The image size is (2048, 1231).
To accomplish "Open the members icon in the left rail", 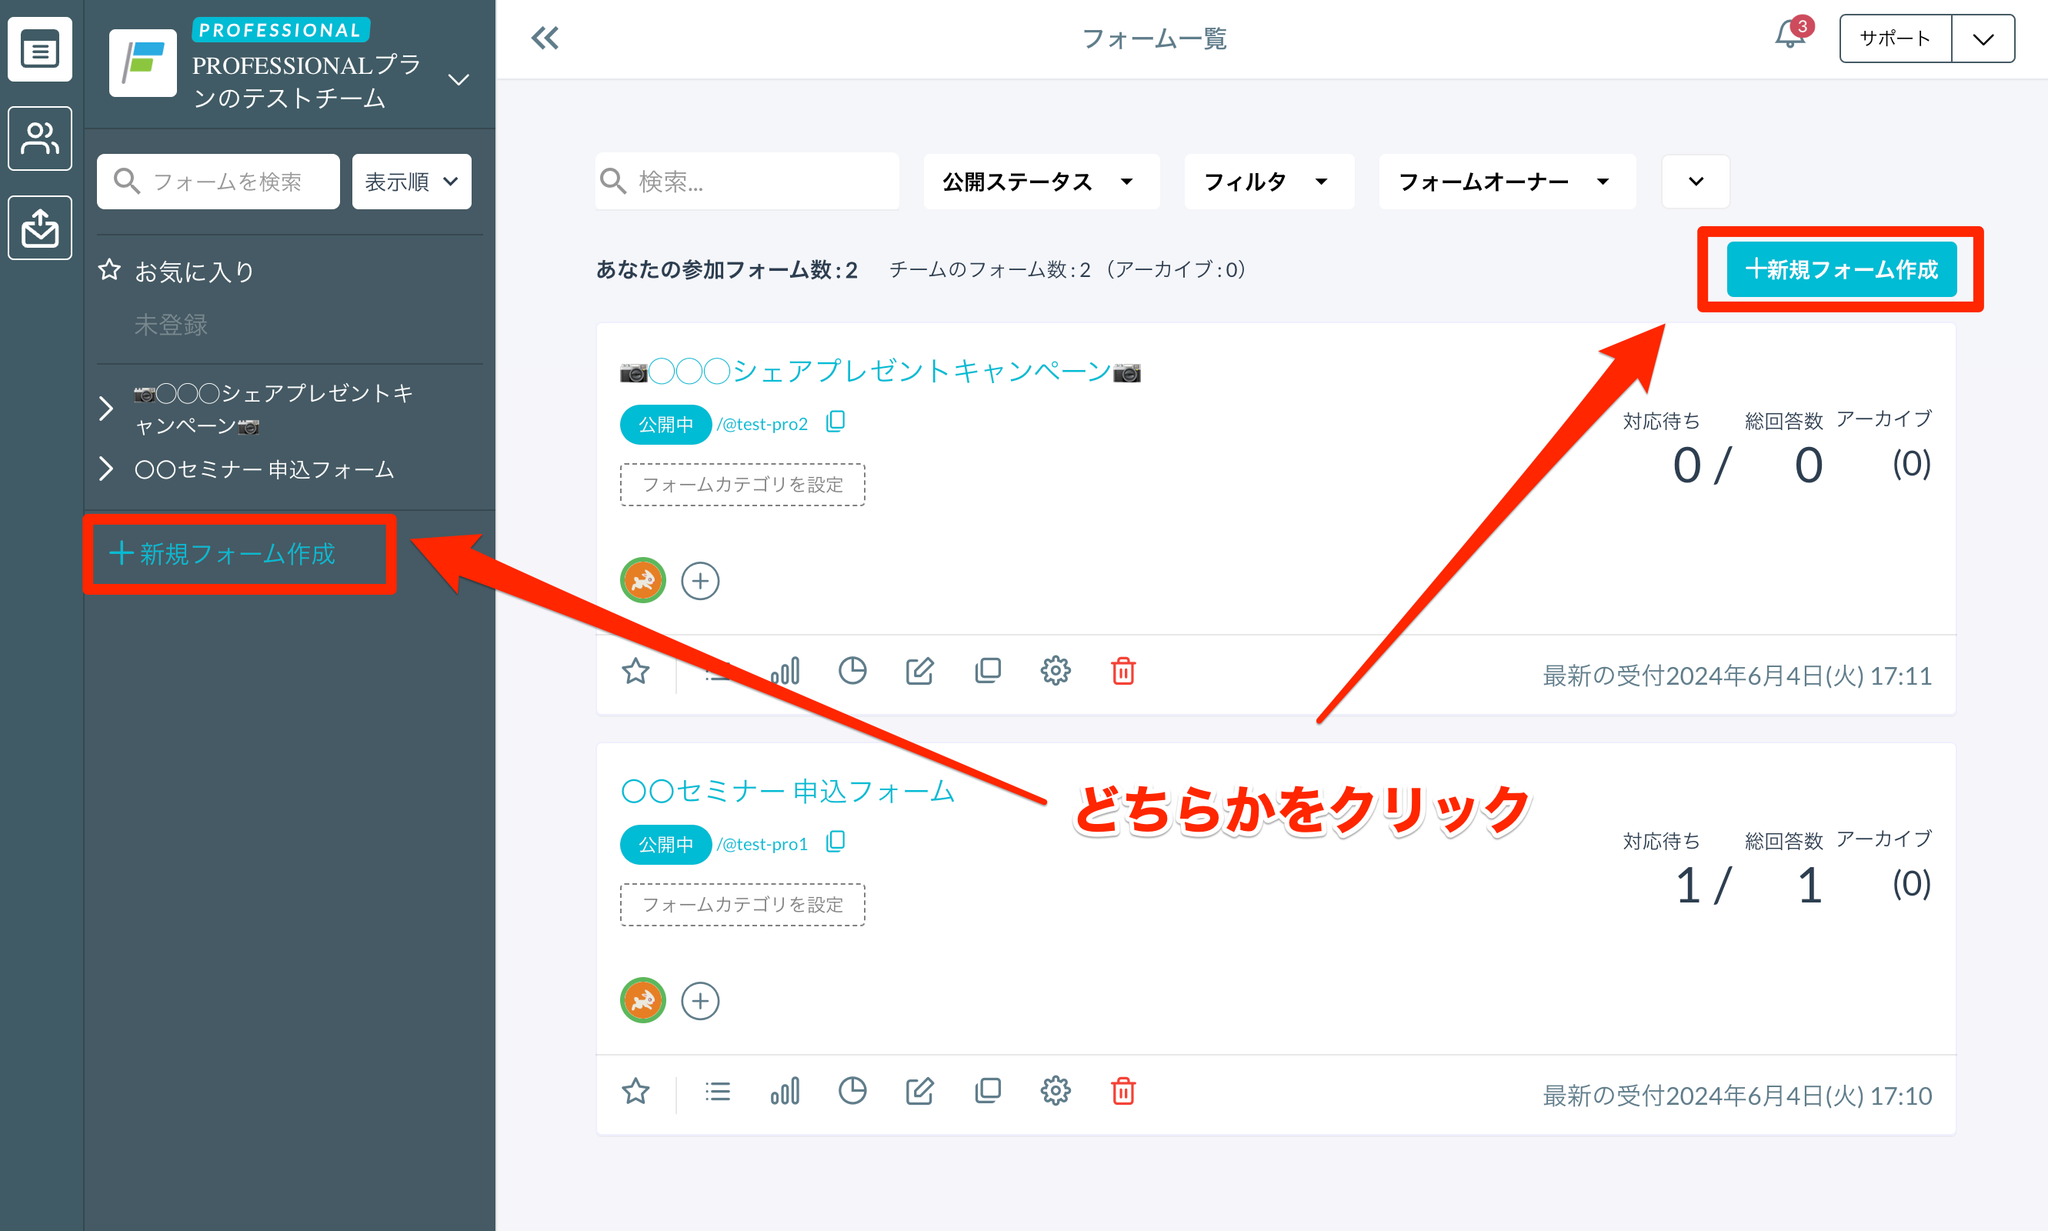I will click(40, 138).
